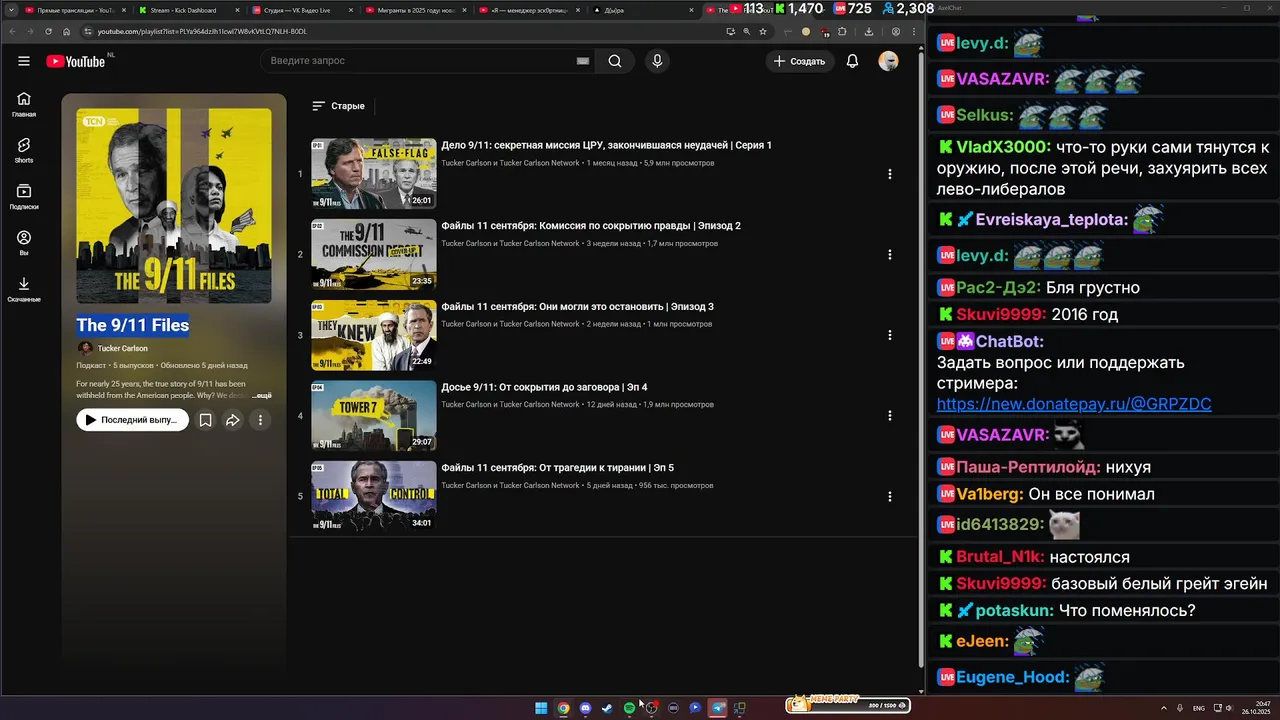The height and width of the screenshot is (720, 1280).
Task: Open the on-screen keyboard in the search box
Action: tap(583, 61)
